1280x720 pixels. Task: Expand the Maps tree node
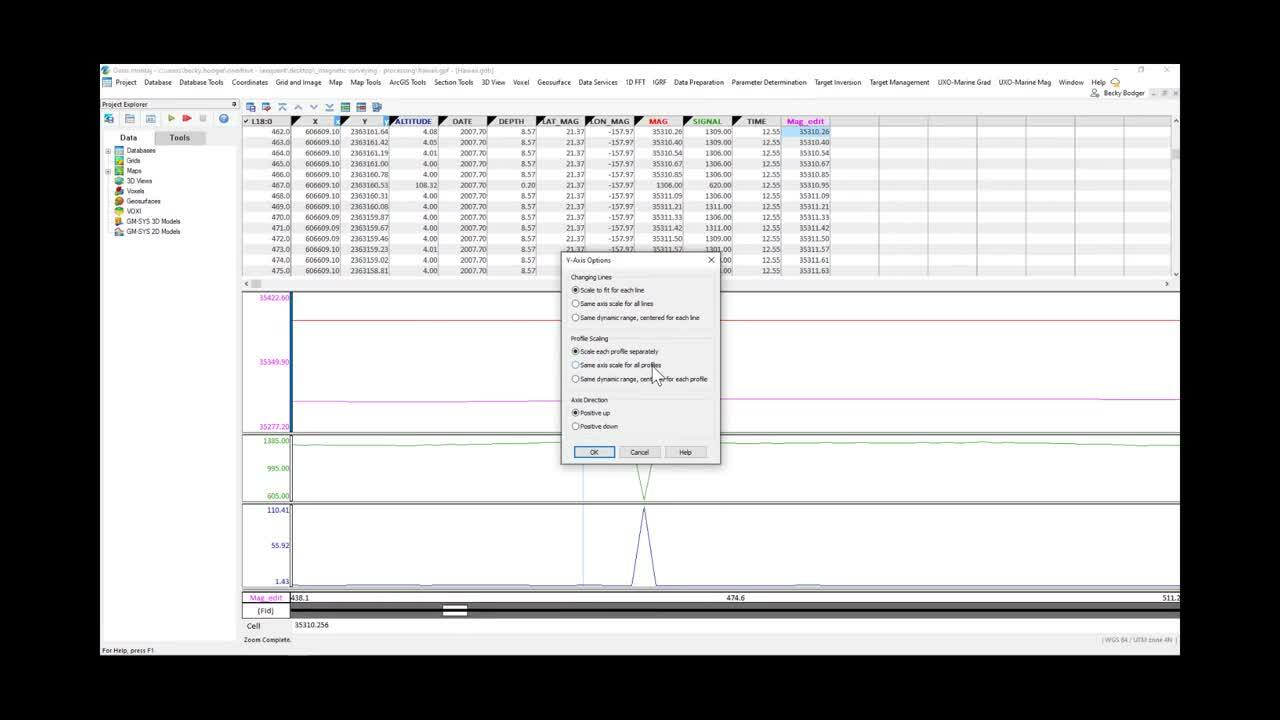(107, 171)
